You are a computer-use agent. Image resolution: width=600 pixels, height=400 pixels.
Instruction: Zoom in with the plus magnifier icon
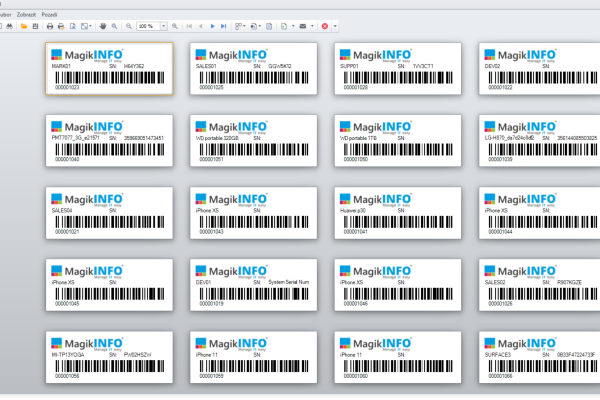coord(175,26)
